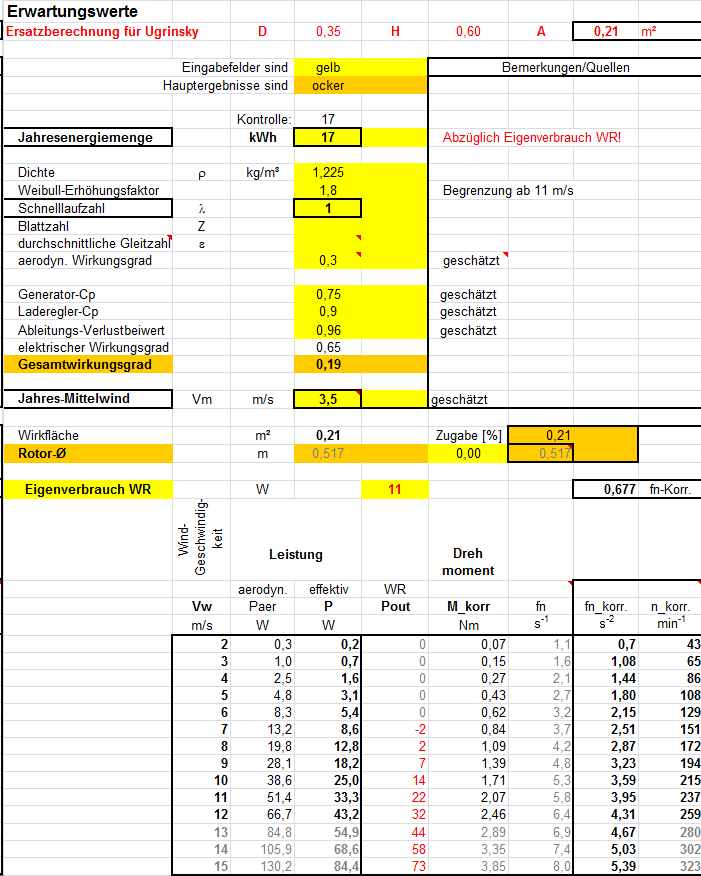This screenshot has width=701, height=876.
Task: Select the Bemerkungen/Quellen header cell
Action: point(565,68)
